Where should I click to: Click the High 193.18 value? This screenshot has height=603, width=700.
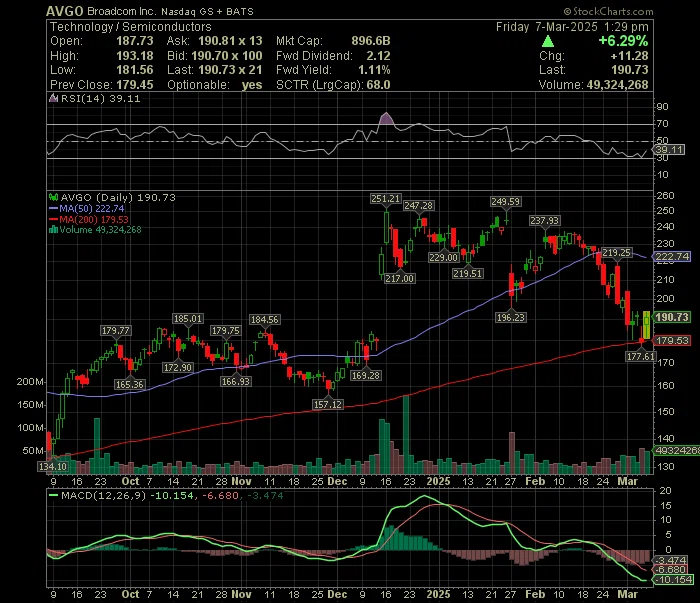tap(135, 56)
